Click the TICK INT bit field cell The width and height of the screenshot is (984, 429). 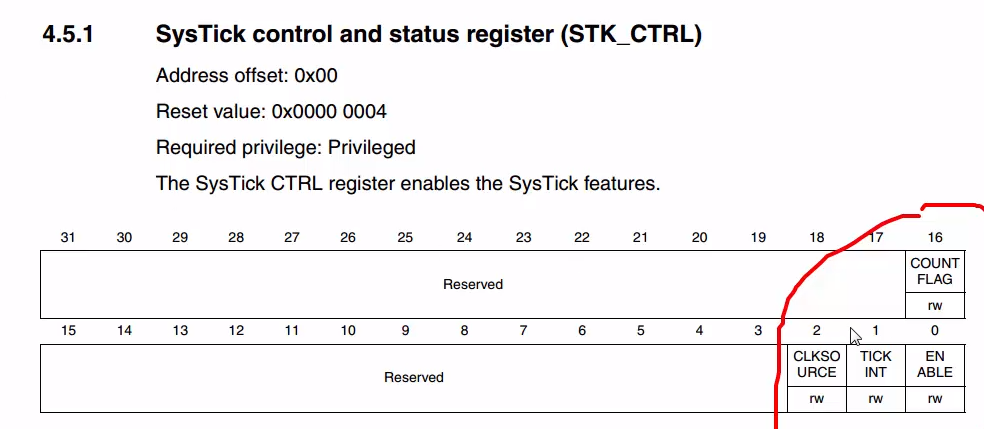click(875, 365)
